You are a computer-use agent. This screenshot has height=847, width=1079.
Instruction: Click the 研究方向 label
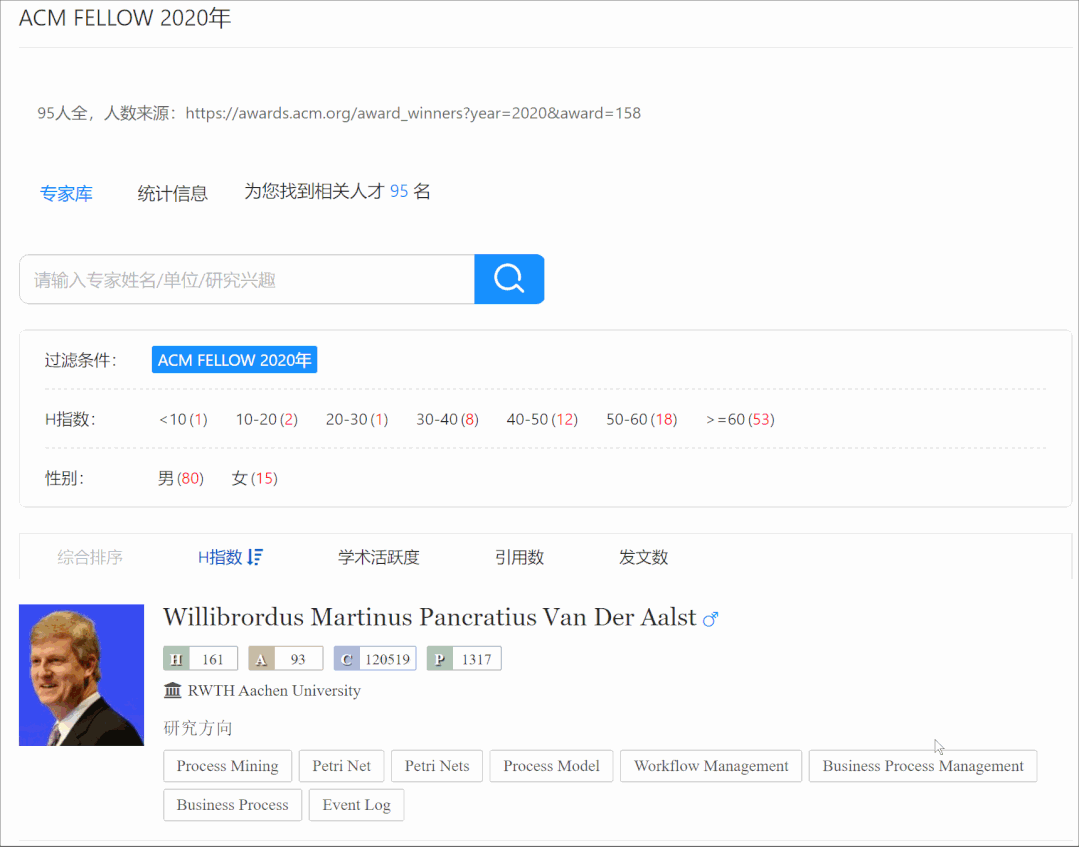point(198,728)
